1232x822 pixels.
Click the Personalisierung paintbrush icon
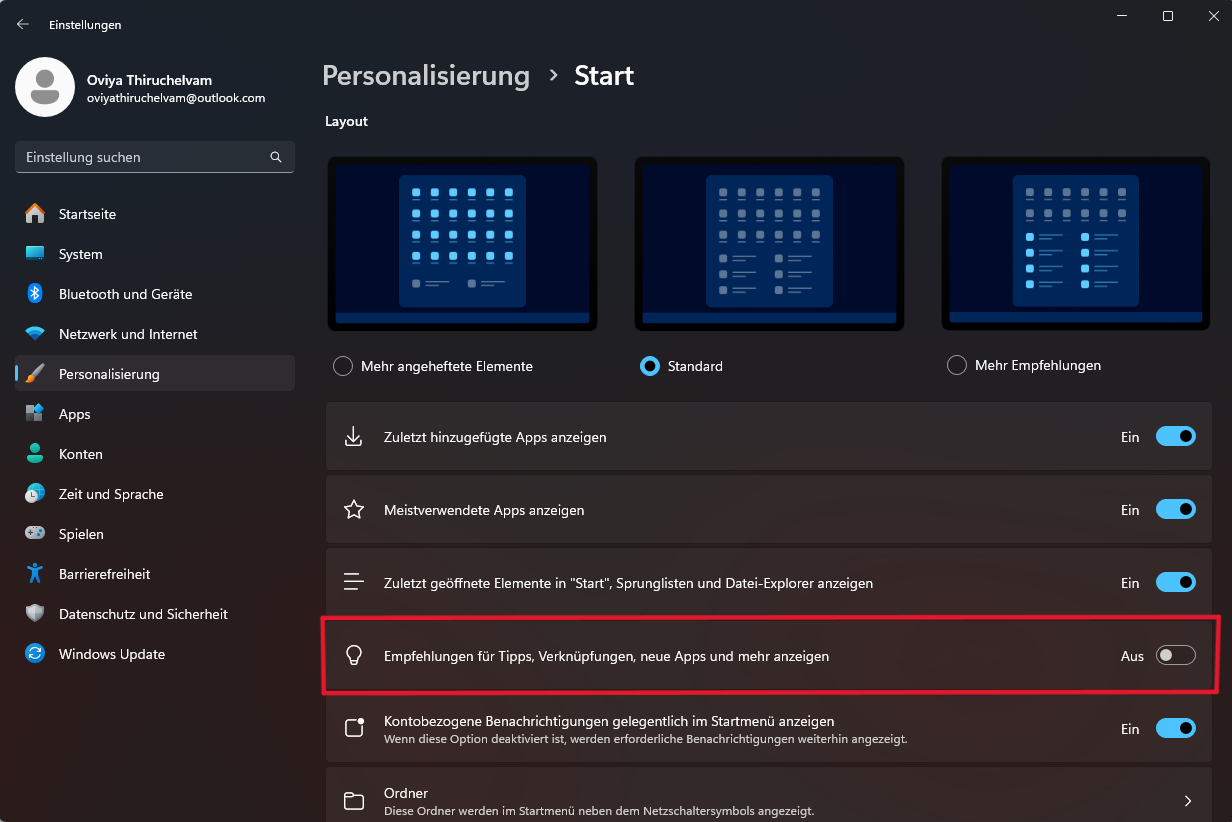click(x=35, y=374)
